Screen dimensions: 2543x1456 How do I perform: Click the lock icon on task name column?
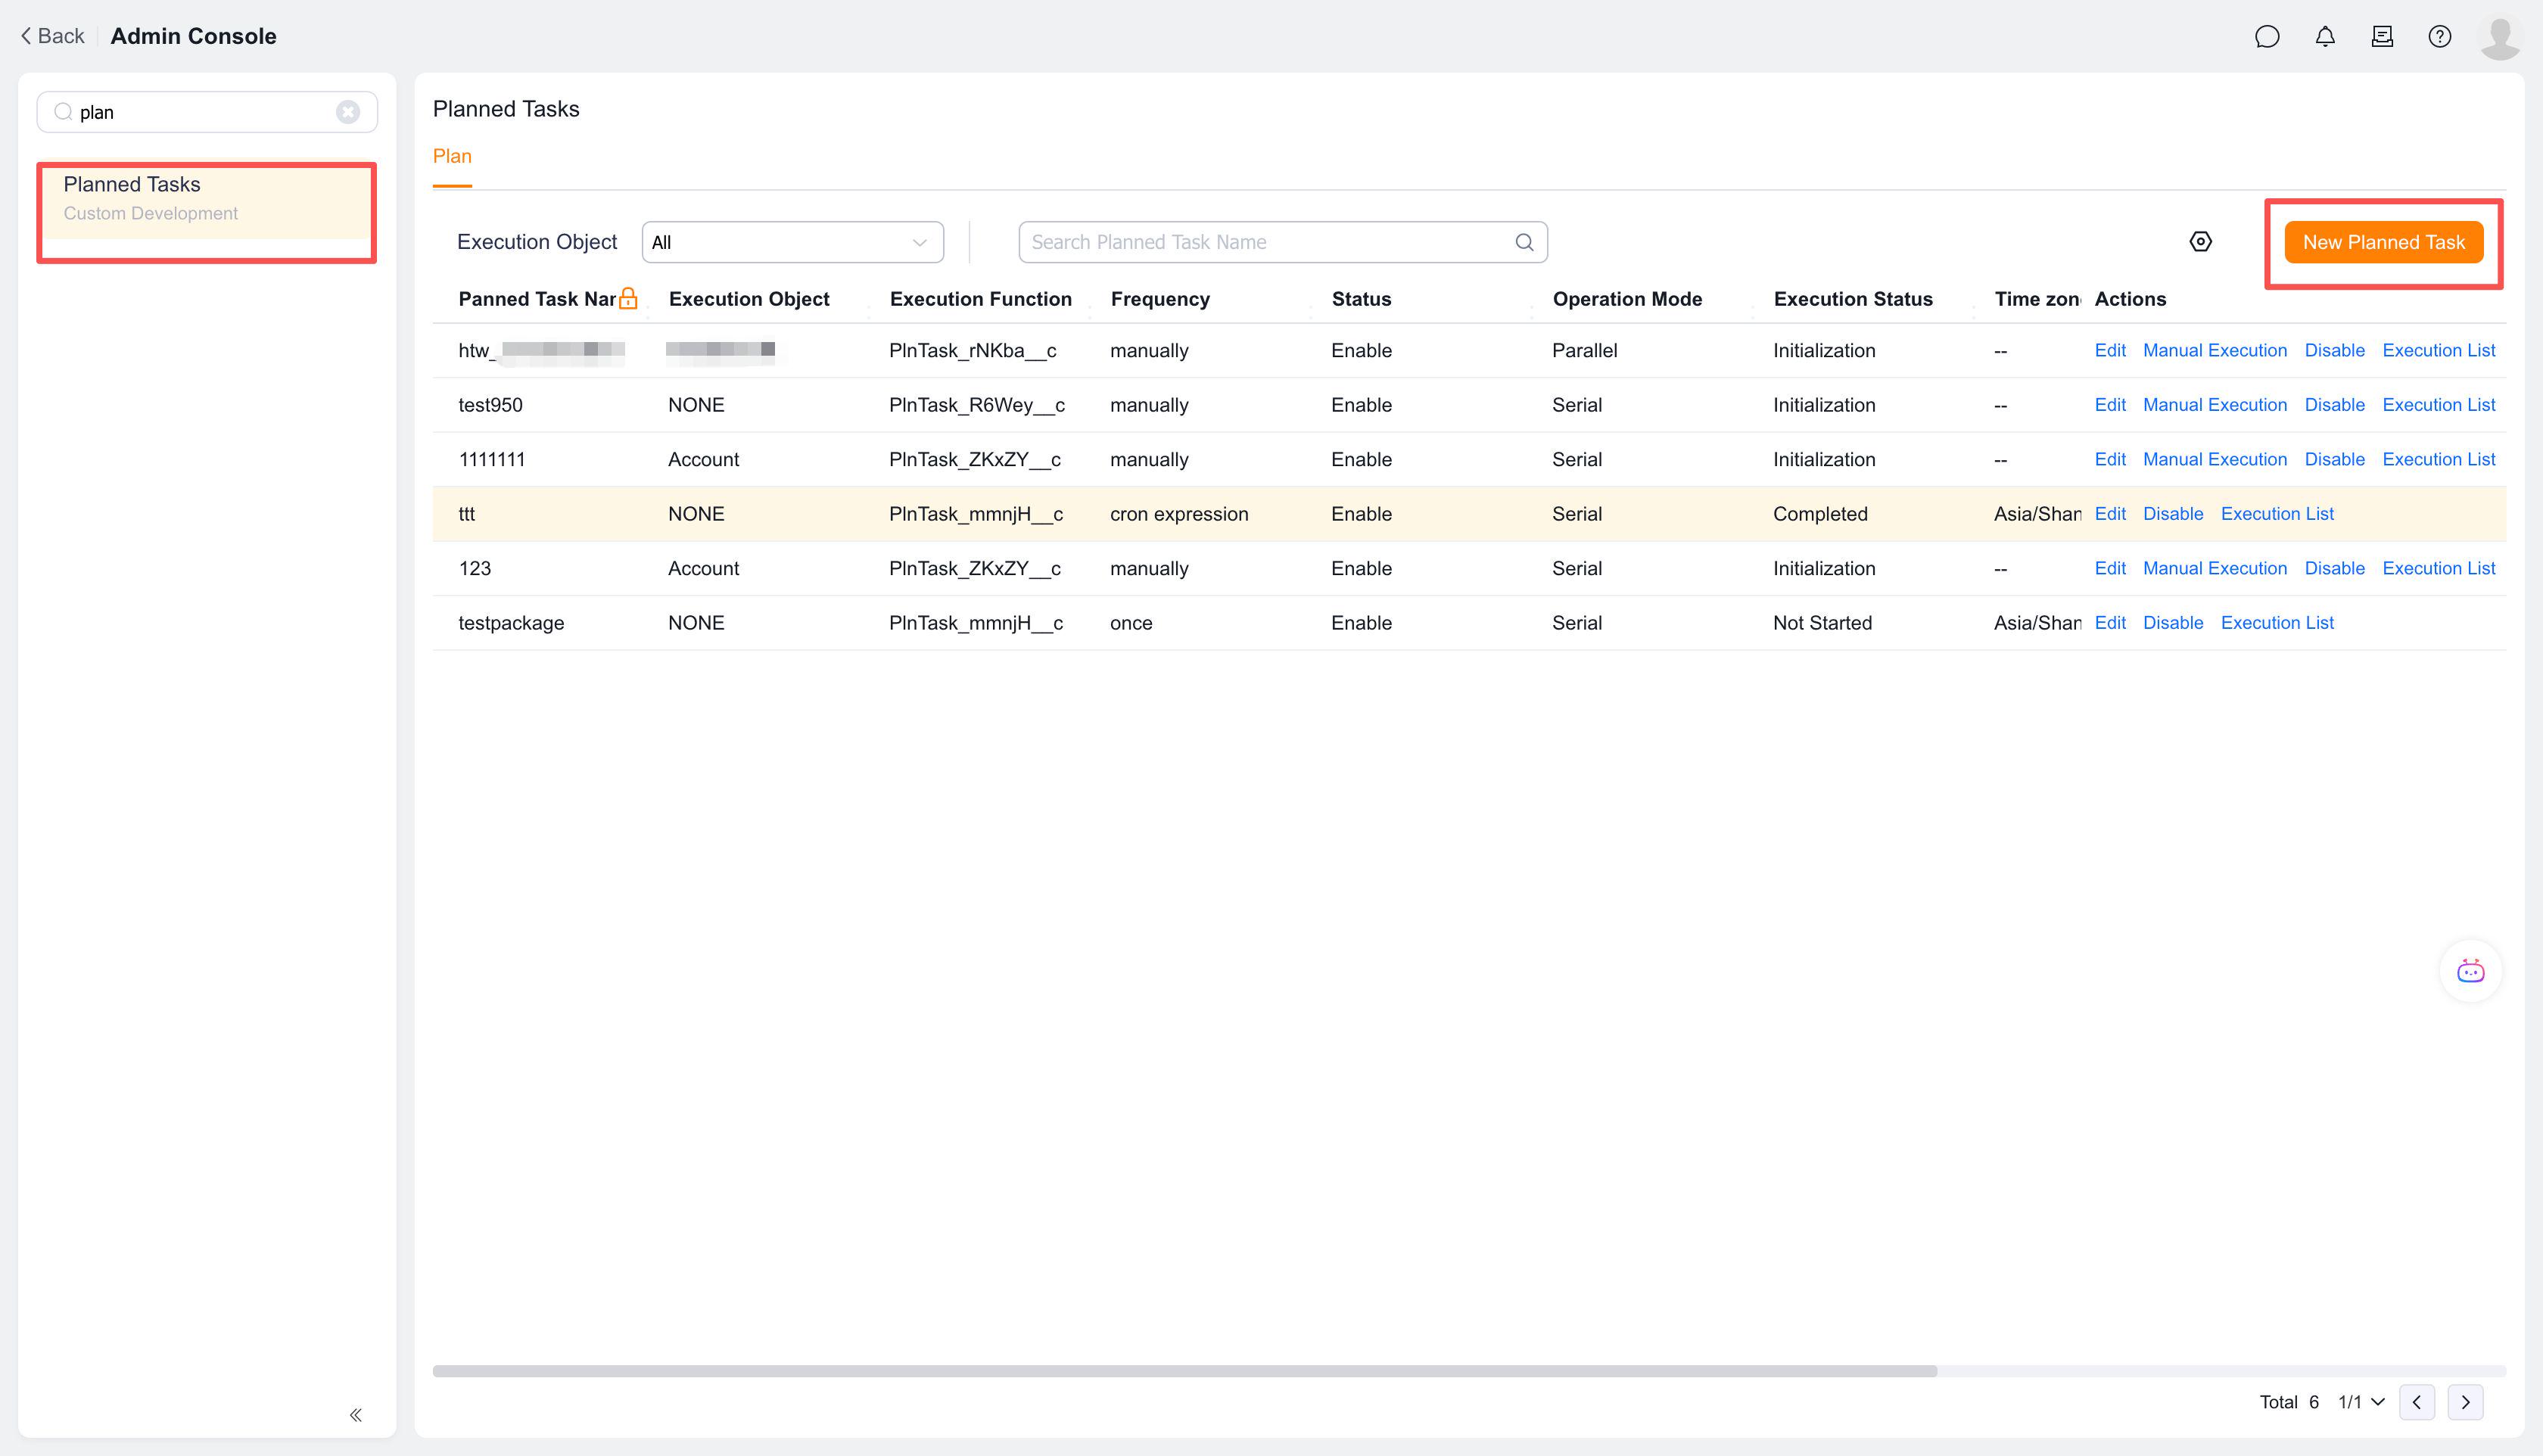tap(628, 298)
